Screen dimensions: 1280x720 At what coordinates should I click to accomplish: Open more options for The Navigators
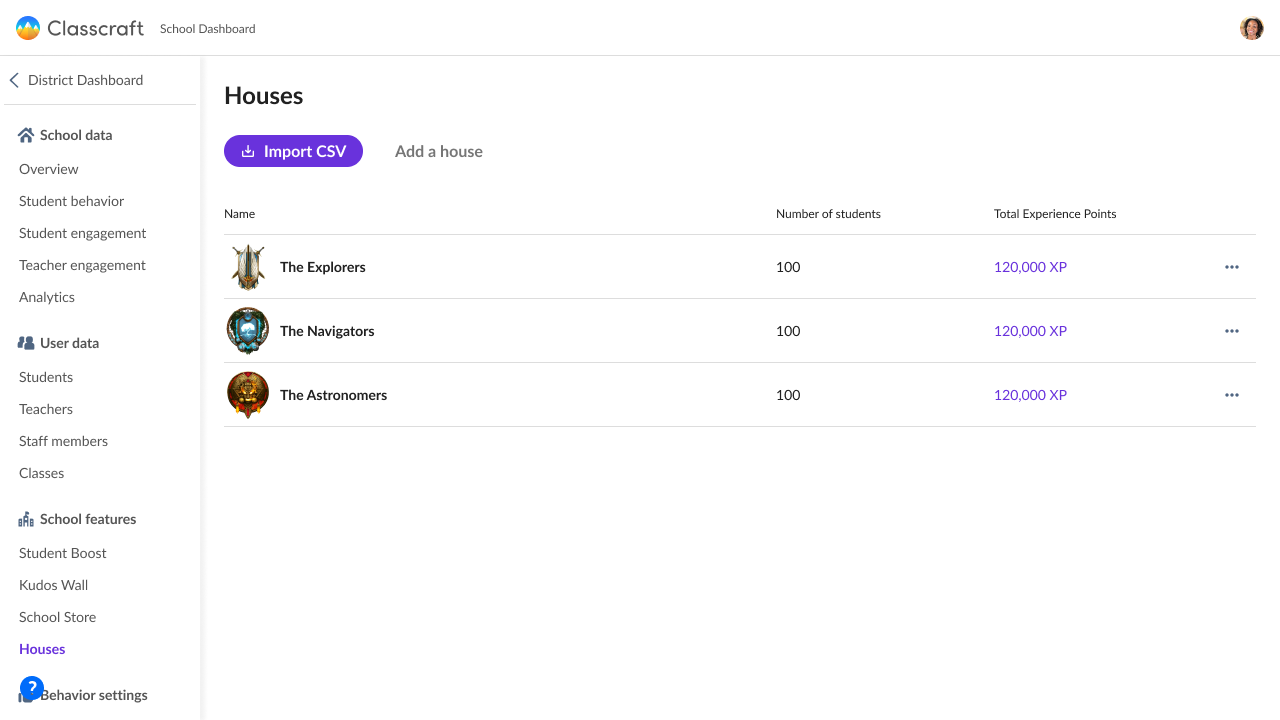tap(1232, 331)
